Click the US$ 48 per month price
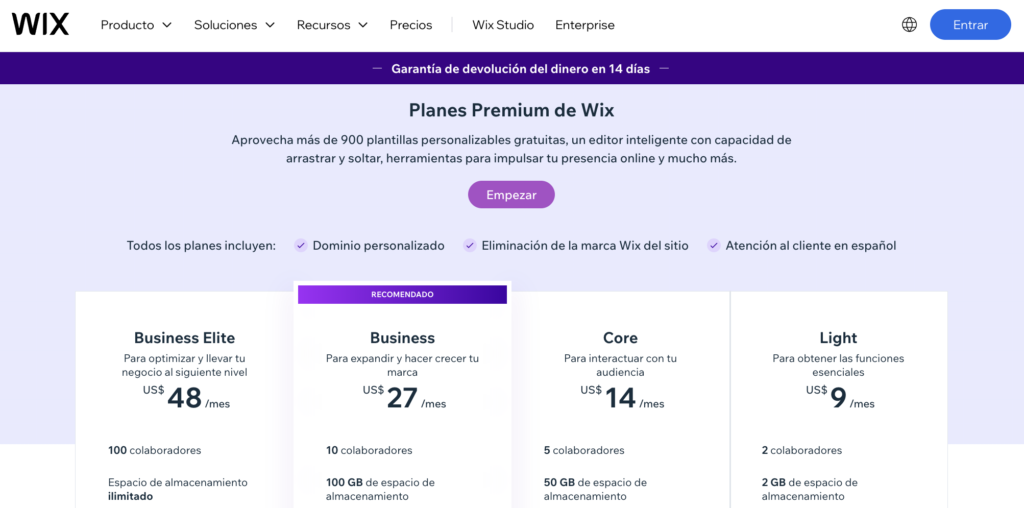 185,398
